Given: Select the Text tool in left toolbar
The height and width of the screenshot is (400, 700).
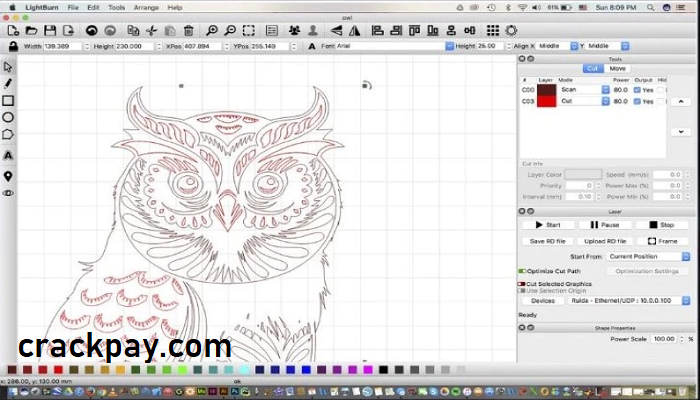Looking at the screenshot, I should coord(8,155).
